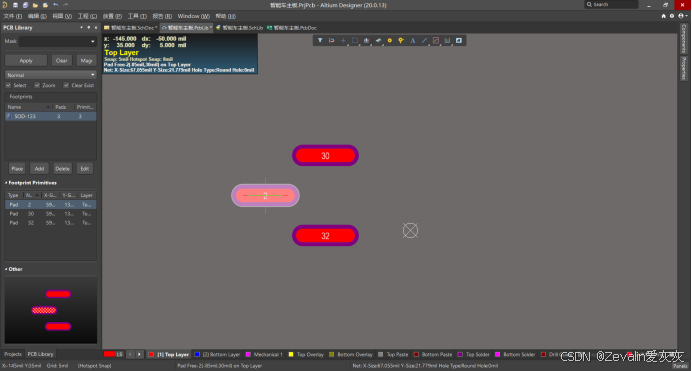Click the Add footprint button
The image size is (692, 371).
pos(39,169)
